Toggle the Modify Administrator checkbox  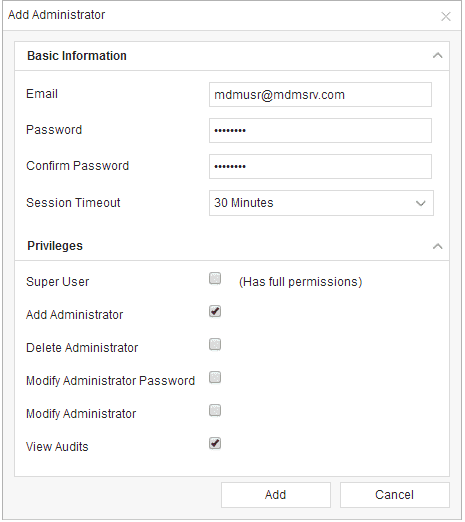(x=215, y=410)
